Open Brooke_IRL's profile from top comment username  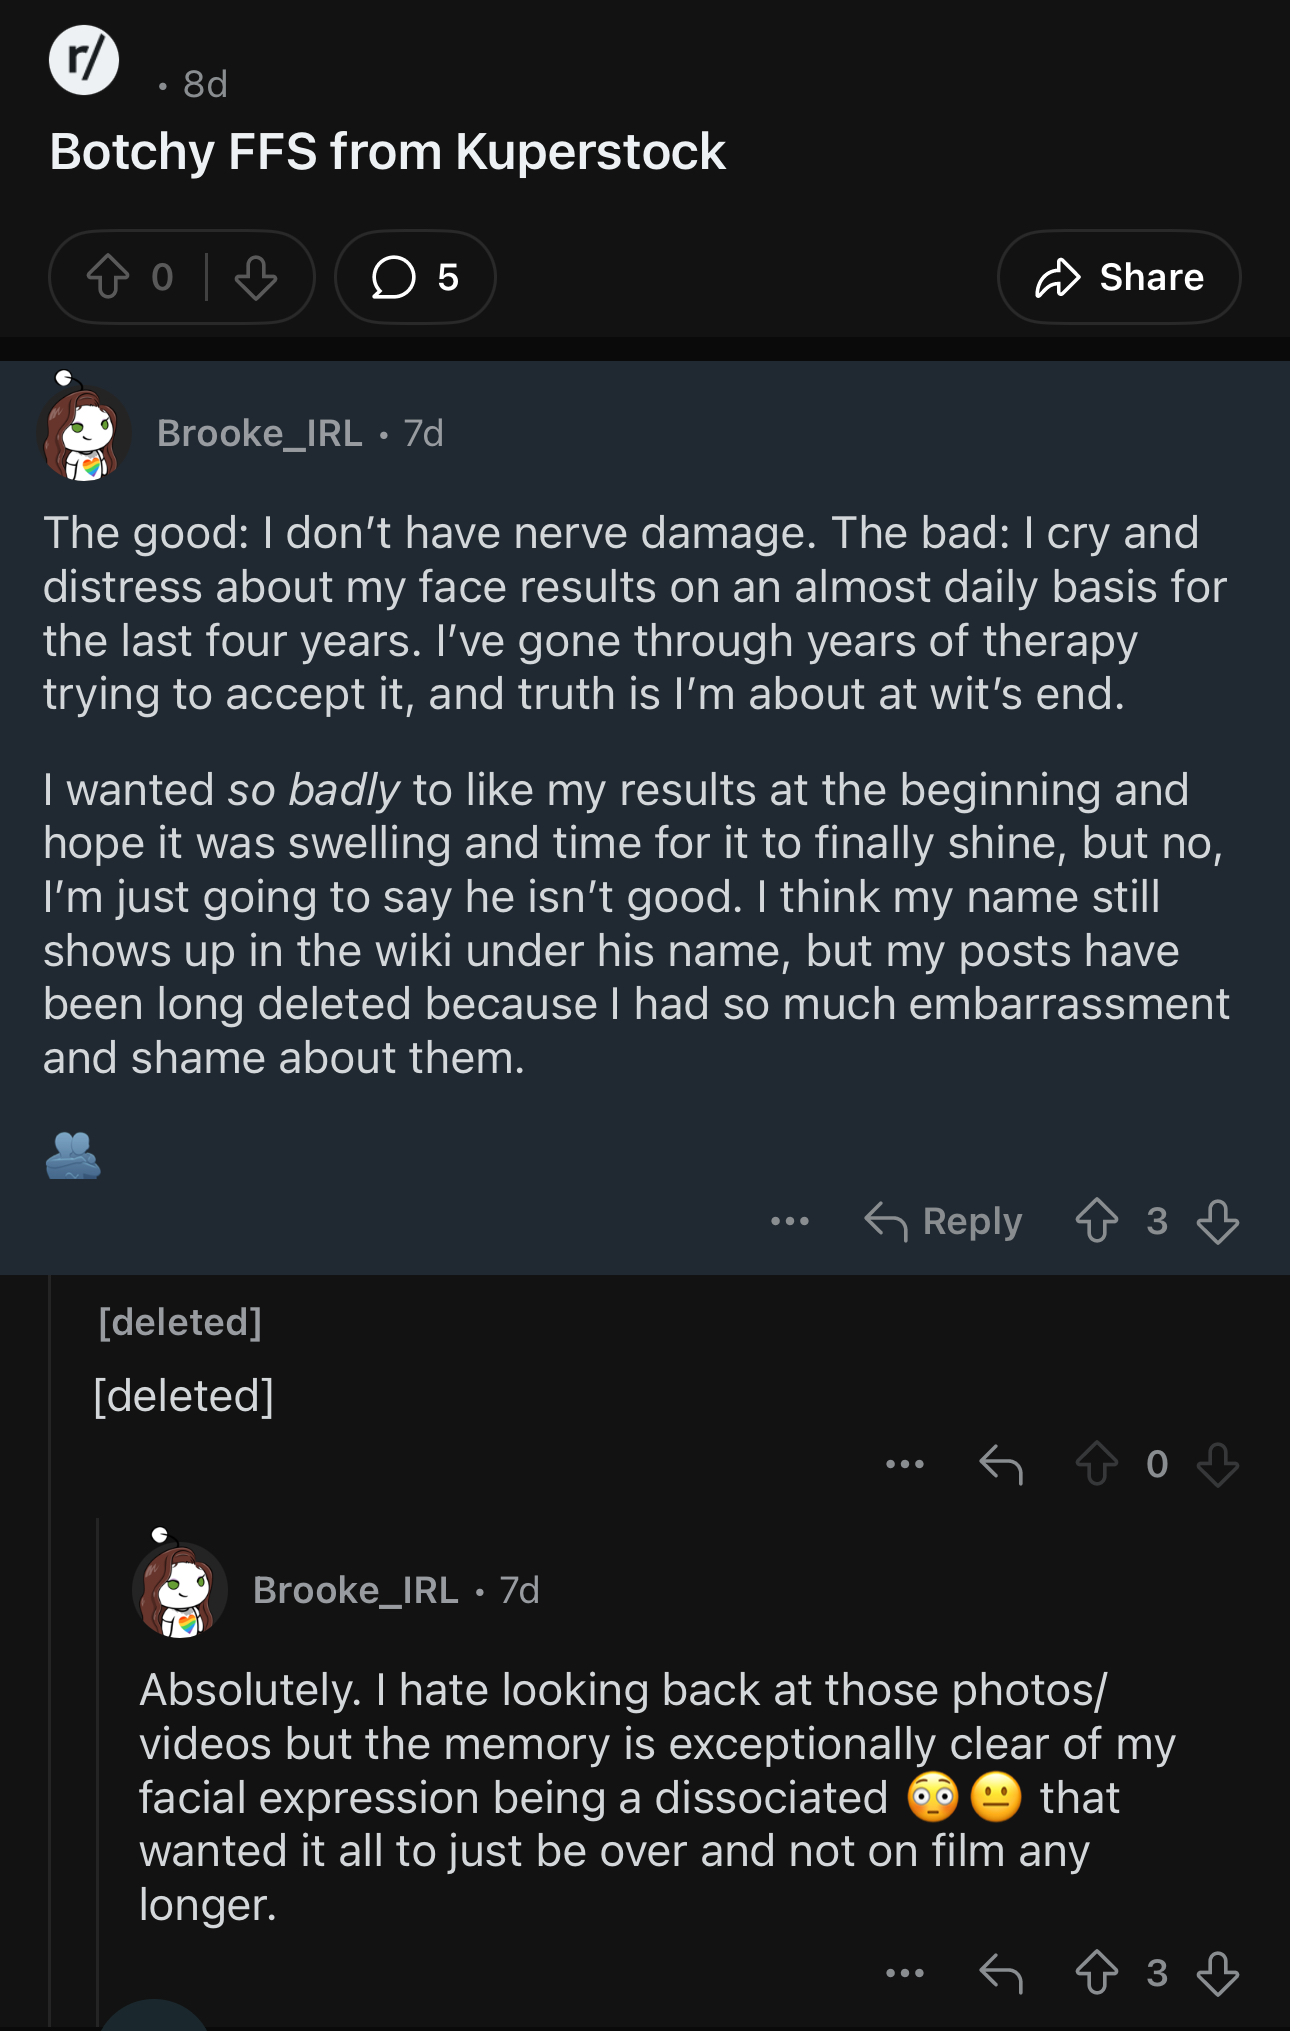point(259,433)
